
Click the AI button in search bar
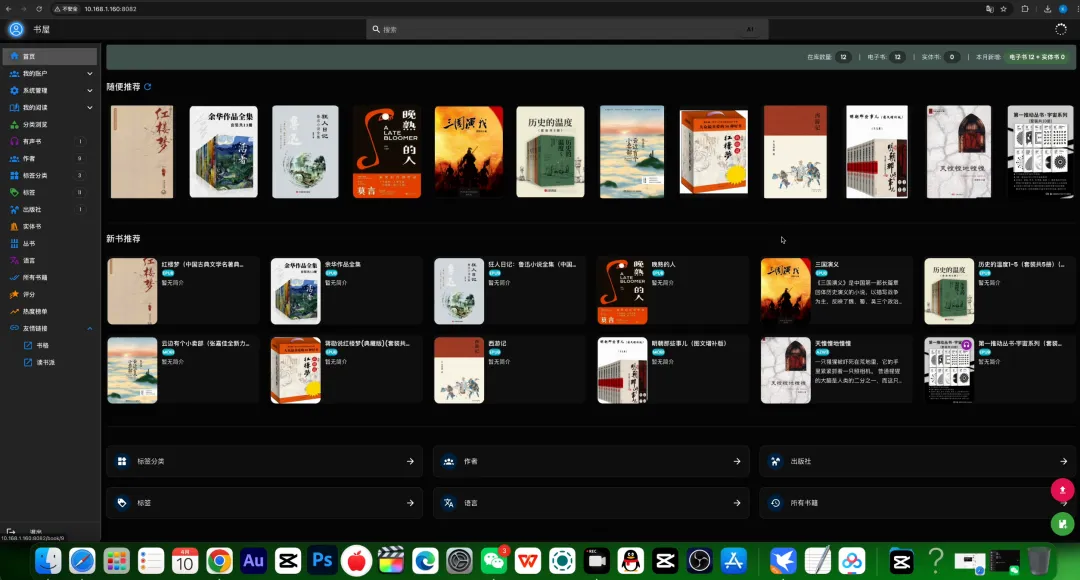click(750, 29)
